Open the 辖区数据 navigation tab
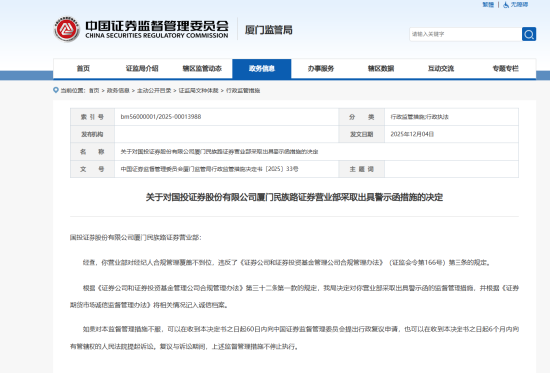Viewport: 550px width, 374px height. pos(381,68)
